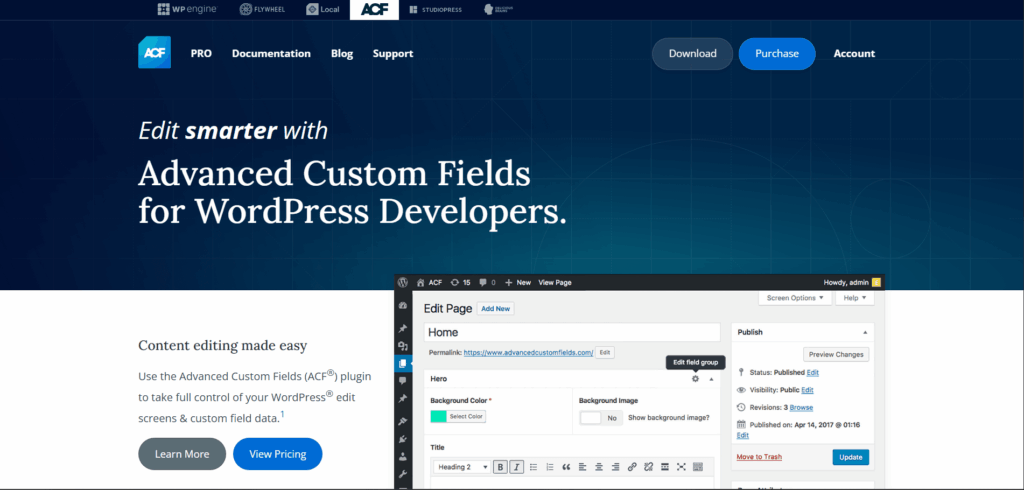Open the + New menu in admin bar
The width and height of the screenshot is (1024, 490).
[519, 282]
